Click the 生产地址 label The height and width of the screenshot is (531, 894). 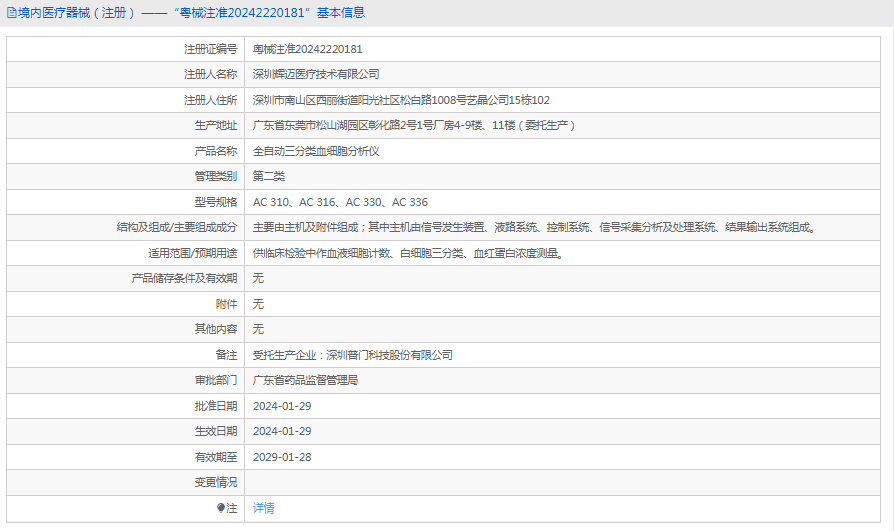(x=216, y=125)
